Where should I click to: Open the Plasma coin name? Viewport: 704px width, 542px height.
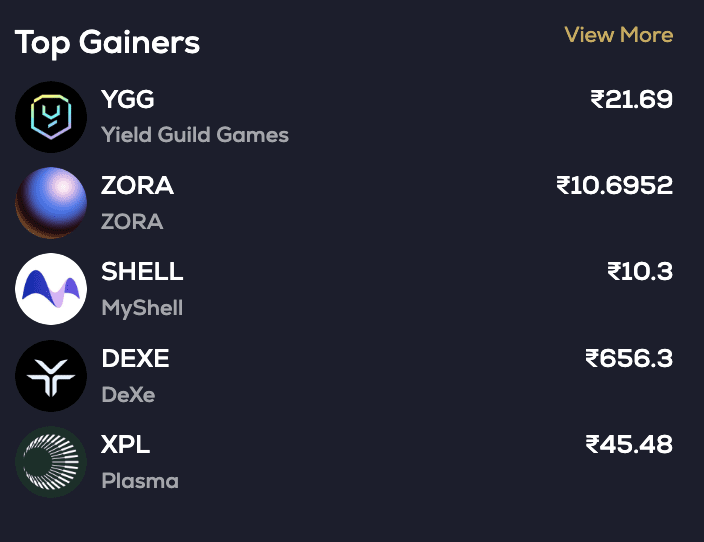pos(140,480)
